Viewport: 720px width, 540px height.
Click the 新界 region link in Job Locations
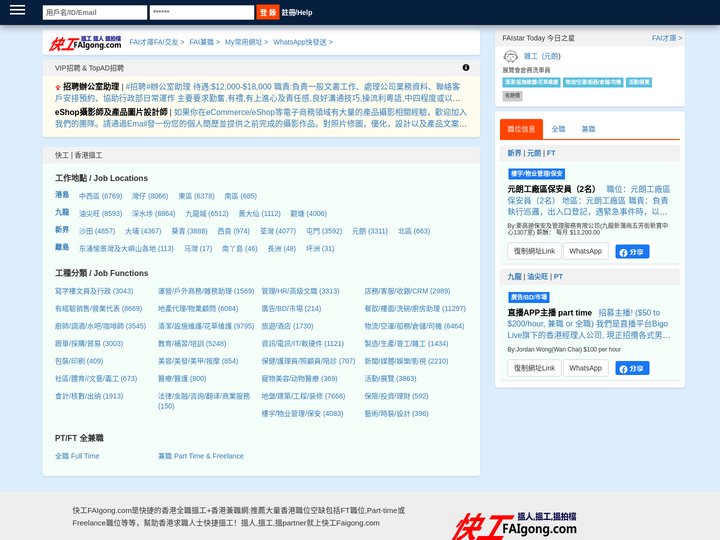coord(62,230)
